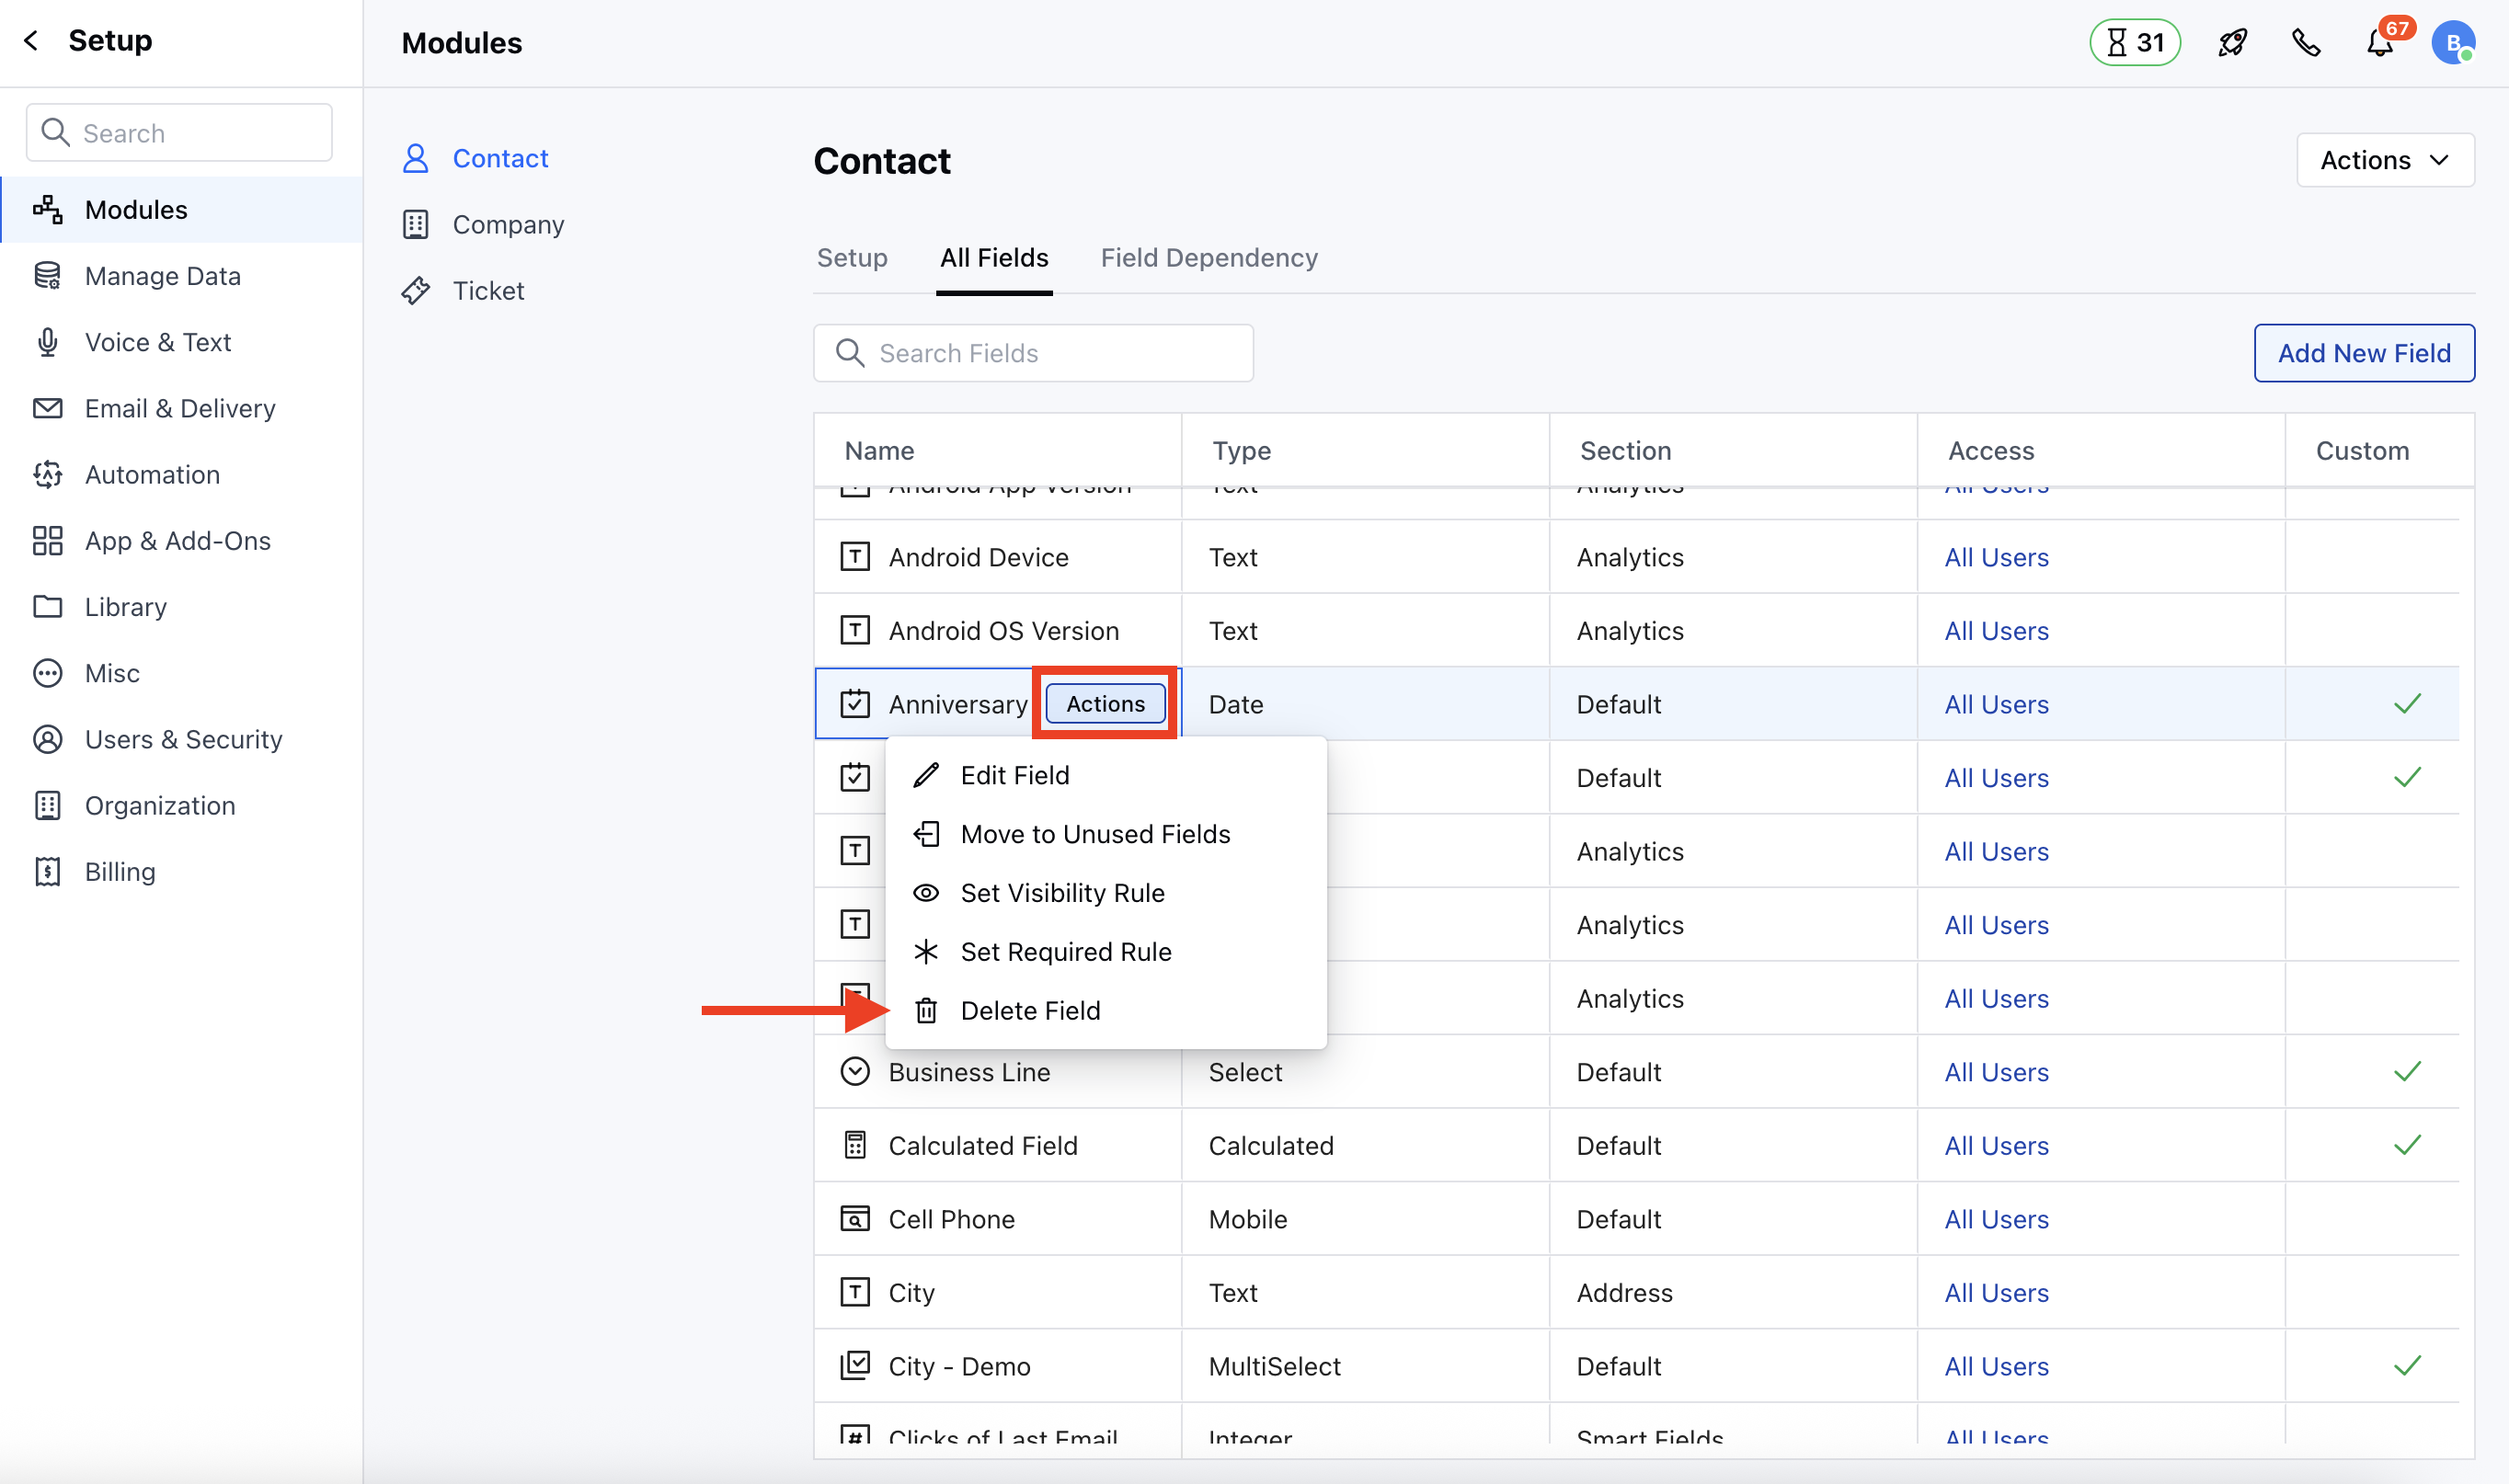
Task: Open the user profile avatar
Action: 2452,43
